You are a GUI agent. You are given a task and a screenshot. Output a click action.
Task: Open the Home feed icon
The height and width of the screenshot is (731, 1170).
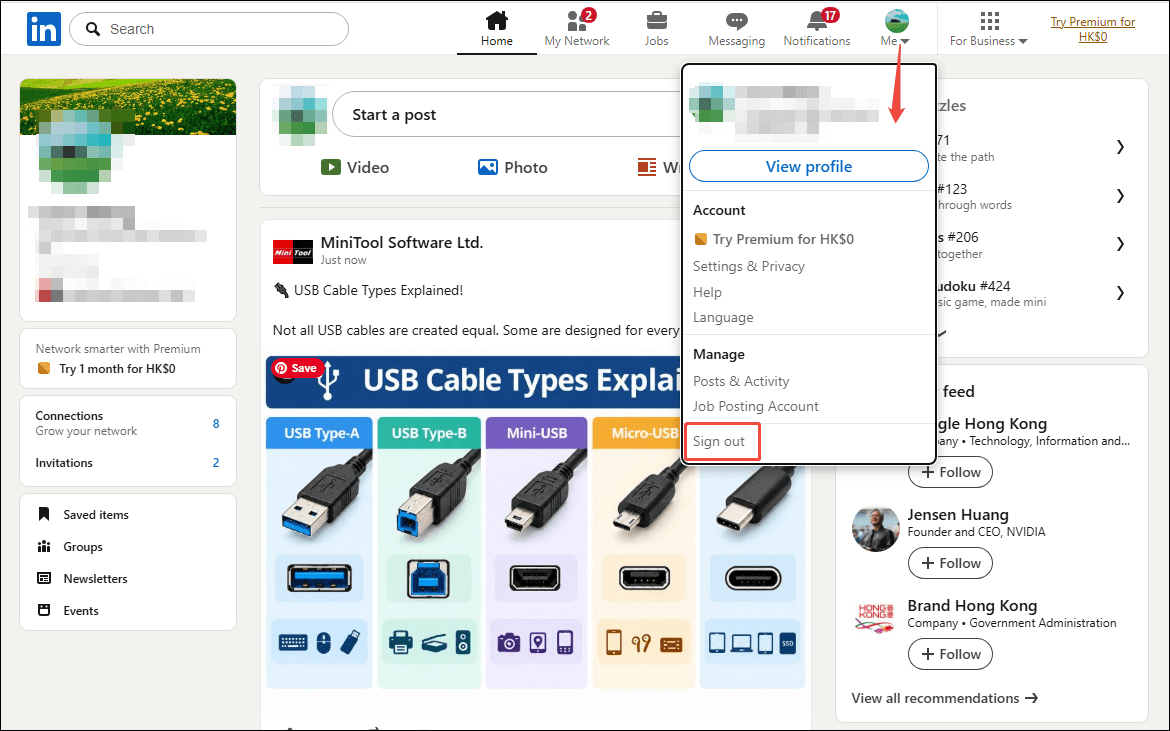[x=496, y=20]
